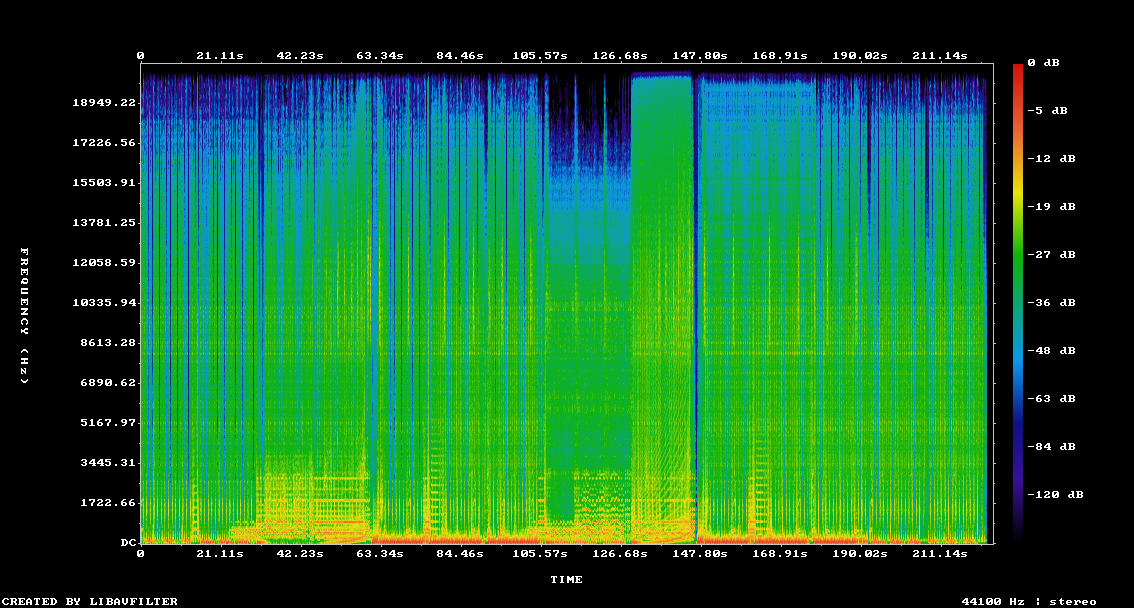1134x608 pixels.
Task: Click the 63.34s marker on top time axis
Action: point(379,56)
